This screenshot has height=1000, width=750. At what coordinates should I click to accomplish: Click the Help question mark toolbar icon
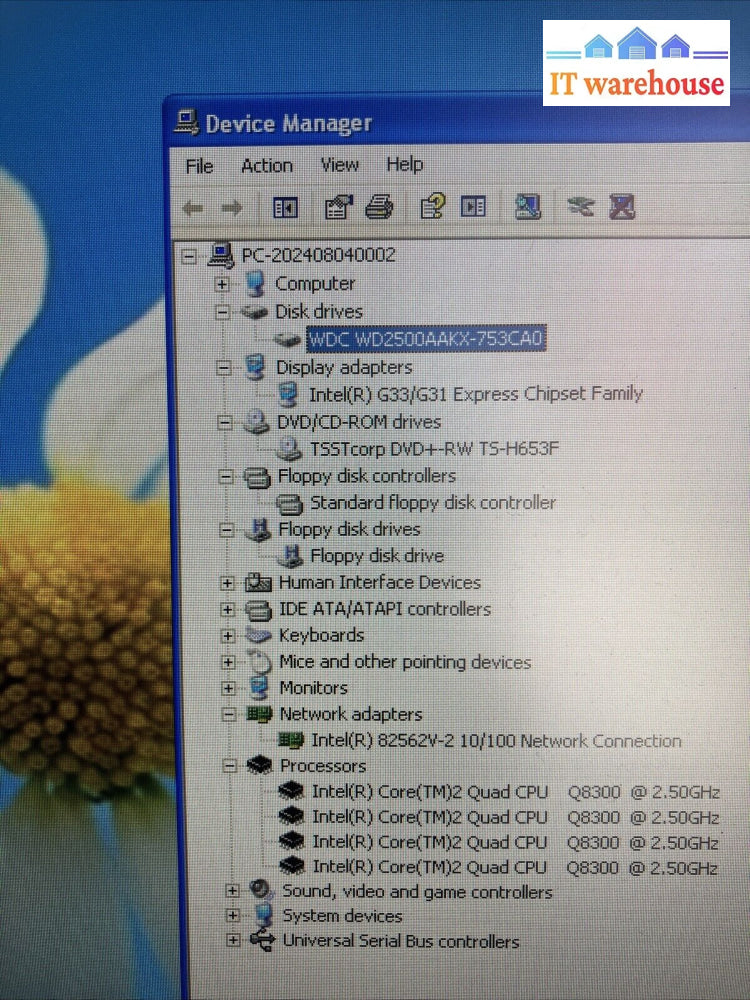433,207
